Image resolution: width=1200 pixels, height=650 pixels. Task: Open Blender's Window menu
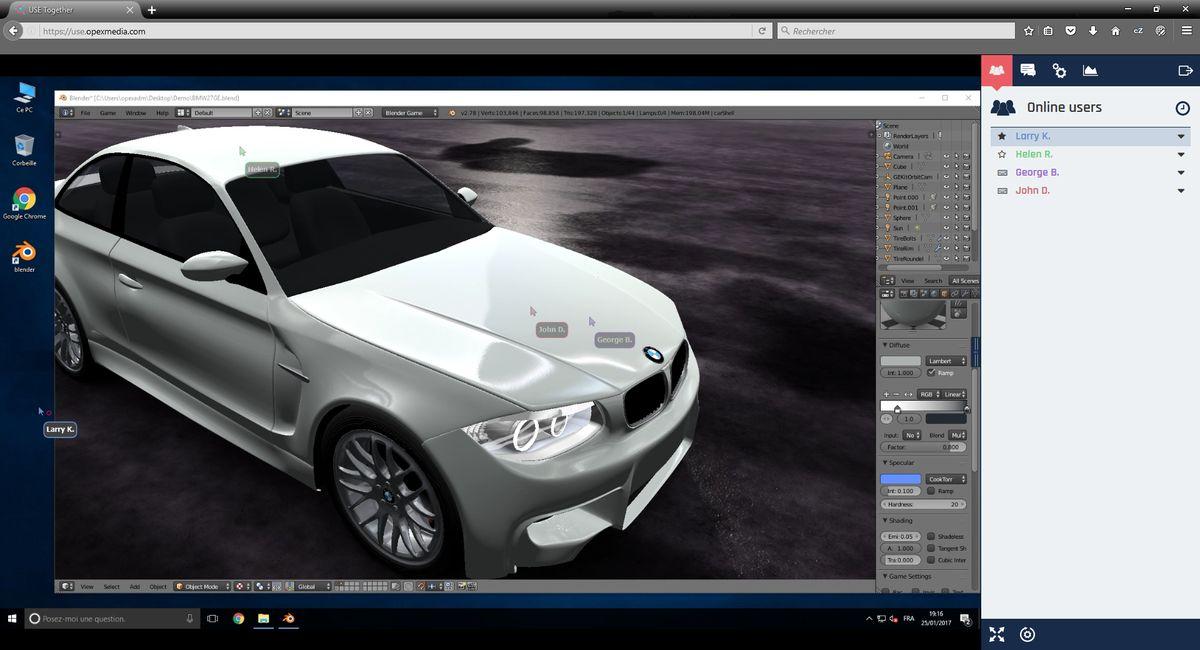pyautogui.click(x=135, y=113)
